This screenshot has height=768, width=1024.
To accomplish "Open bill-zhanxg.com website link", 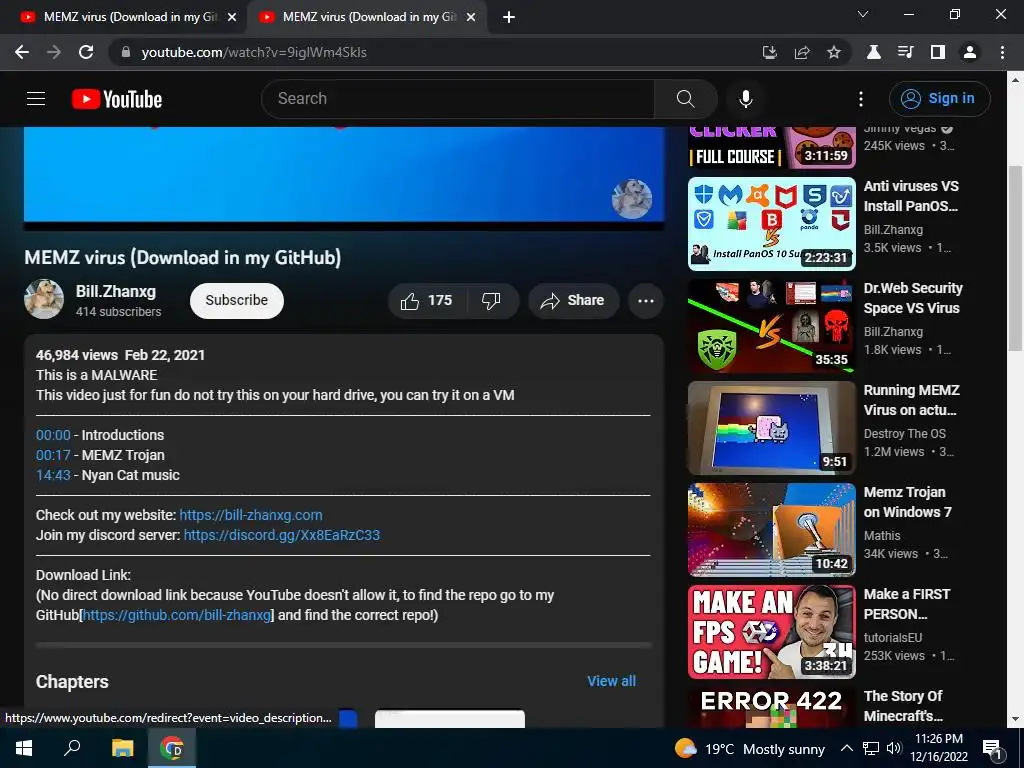I will pyautogui.click(x=251, y=515).
